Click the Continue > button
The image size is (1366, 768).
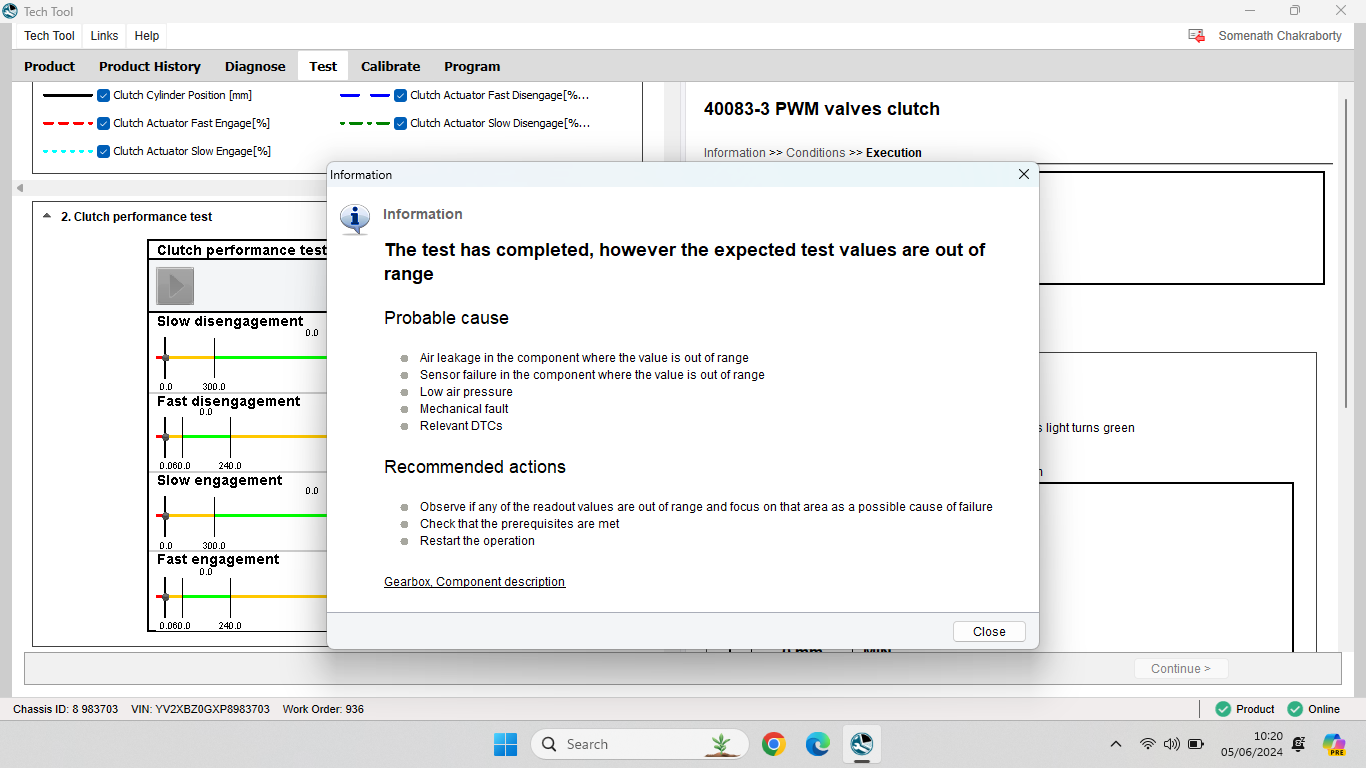(1181, 669)
